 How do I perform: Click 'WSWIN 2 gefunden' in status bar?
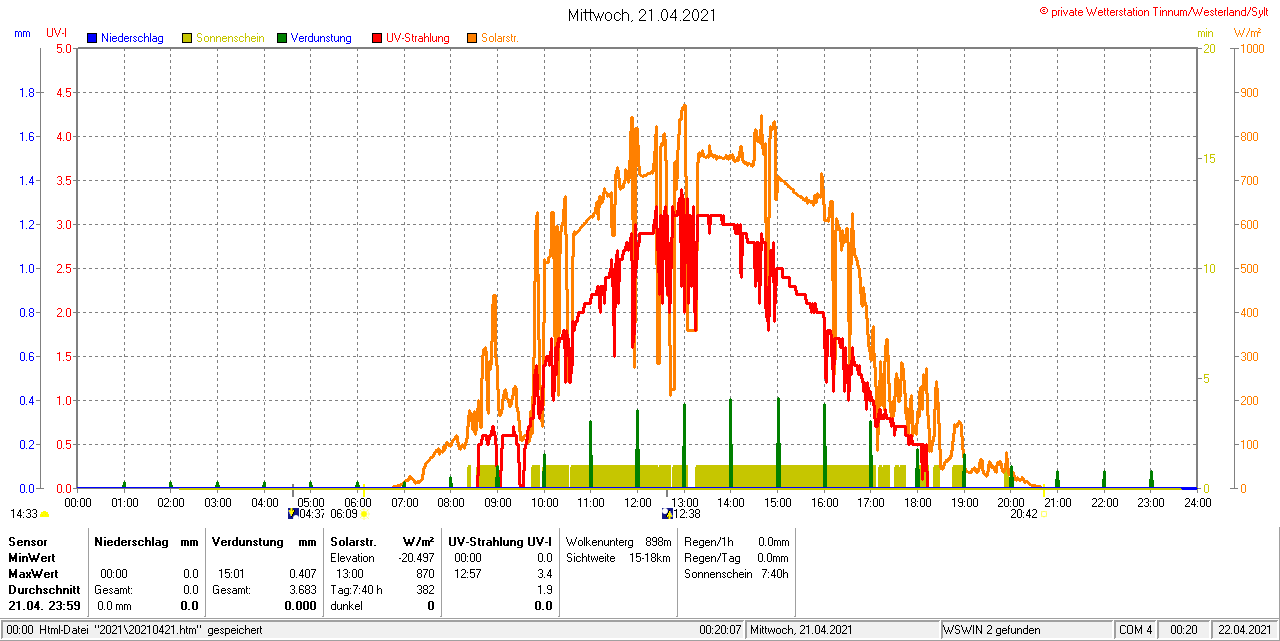(x=992, y=630)
